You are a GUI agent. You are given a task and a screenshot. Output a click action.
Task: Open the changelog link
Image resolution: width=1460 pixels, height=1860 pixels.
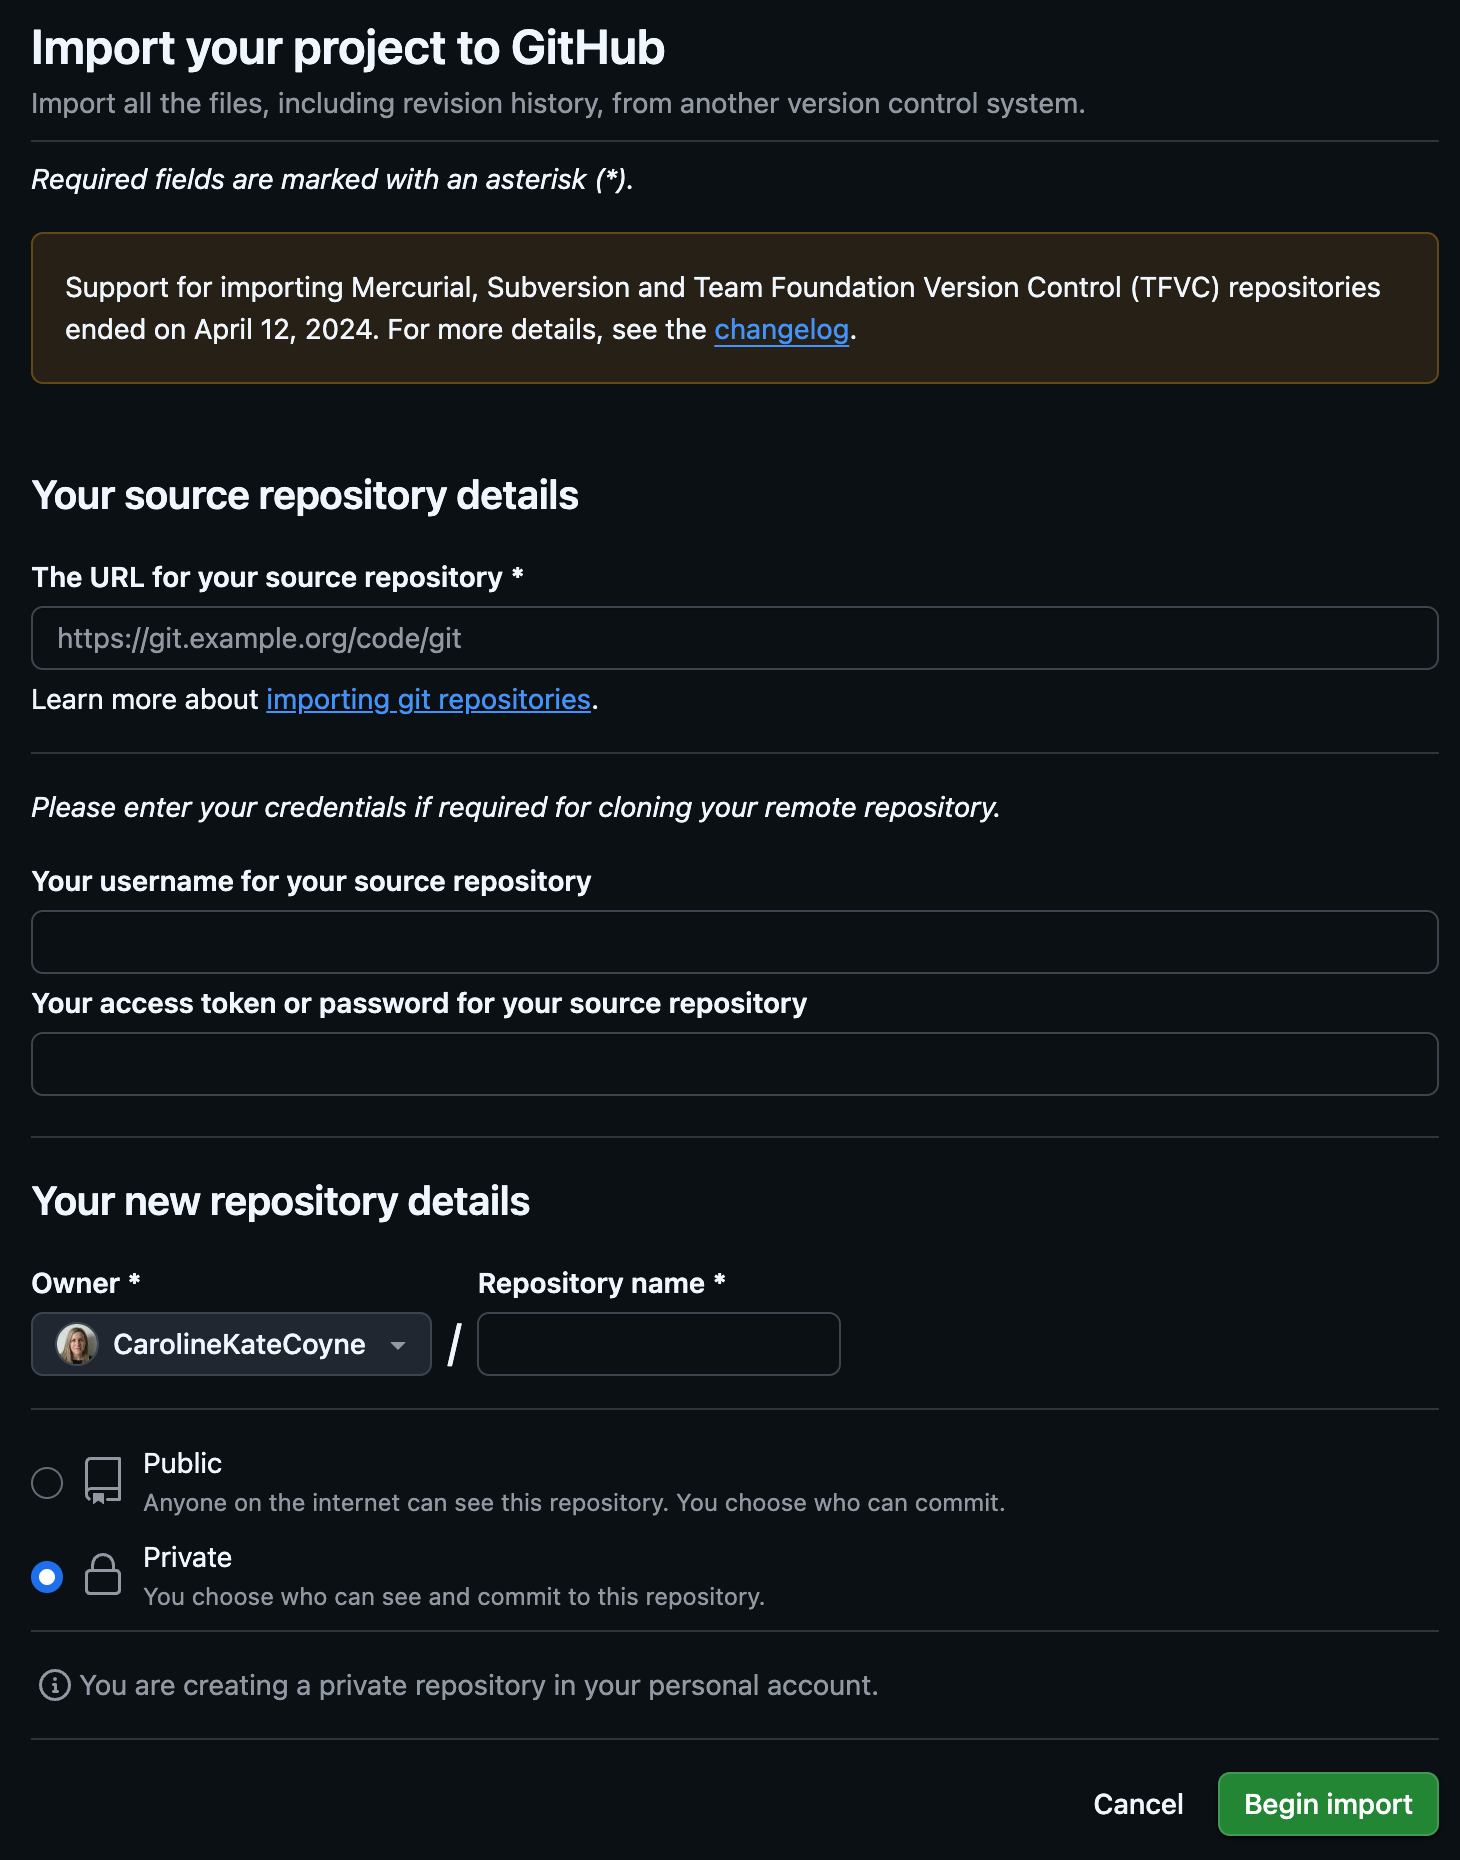click(x=783, y=330)
